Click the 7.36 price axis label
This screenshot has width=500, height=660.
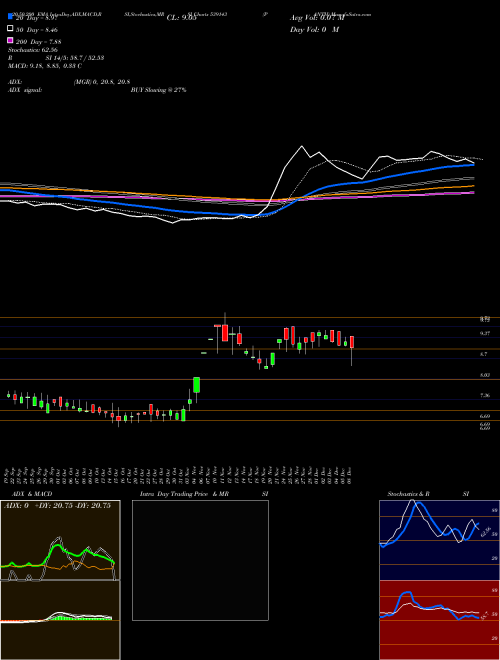point(485,395)
